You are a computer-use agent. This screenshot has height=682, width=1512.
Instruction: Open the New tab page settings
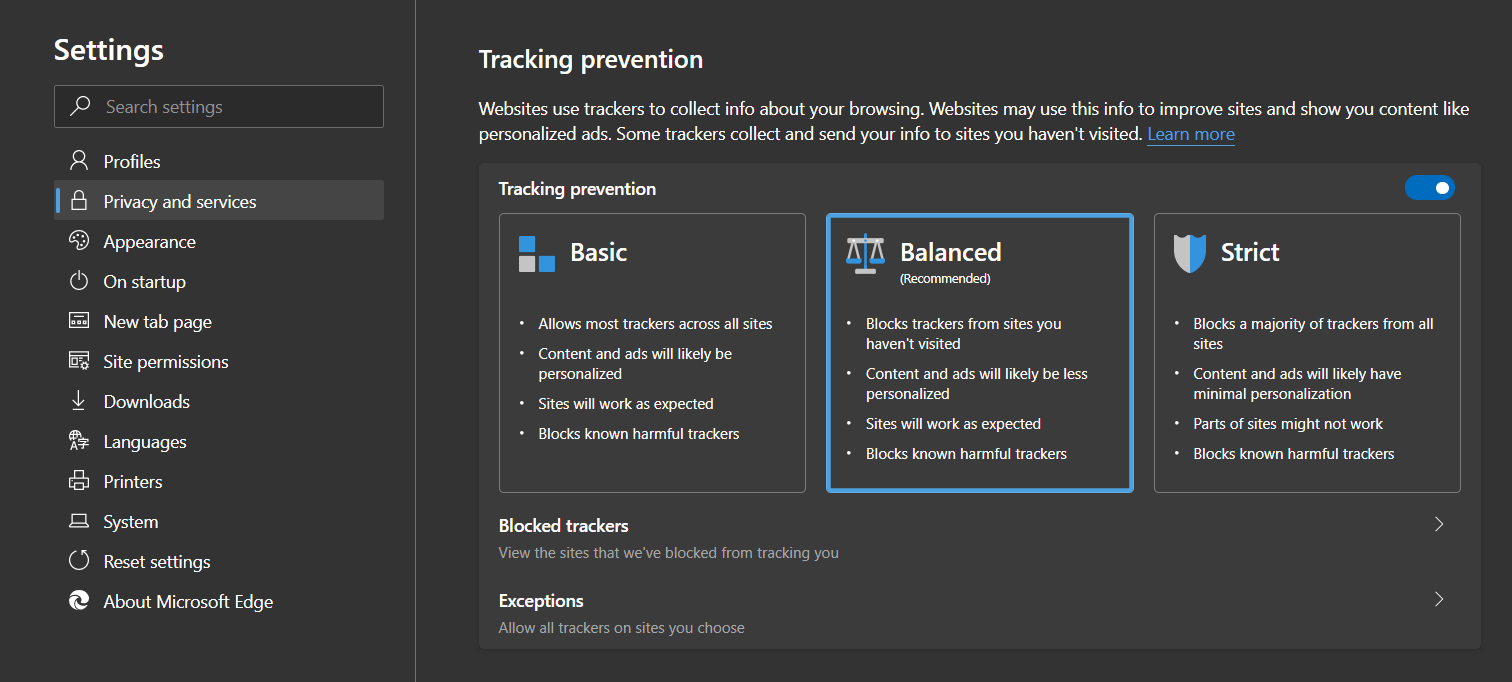[x=157, y=321]
